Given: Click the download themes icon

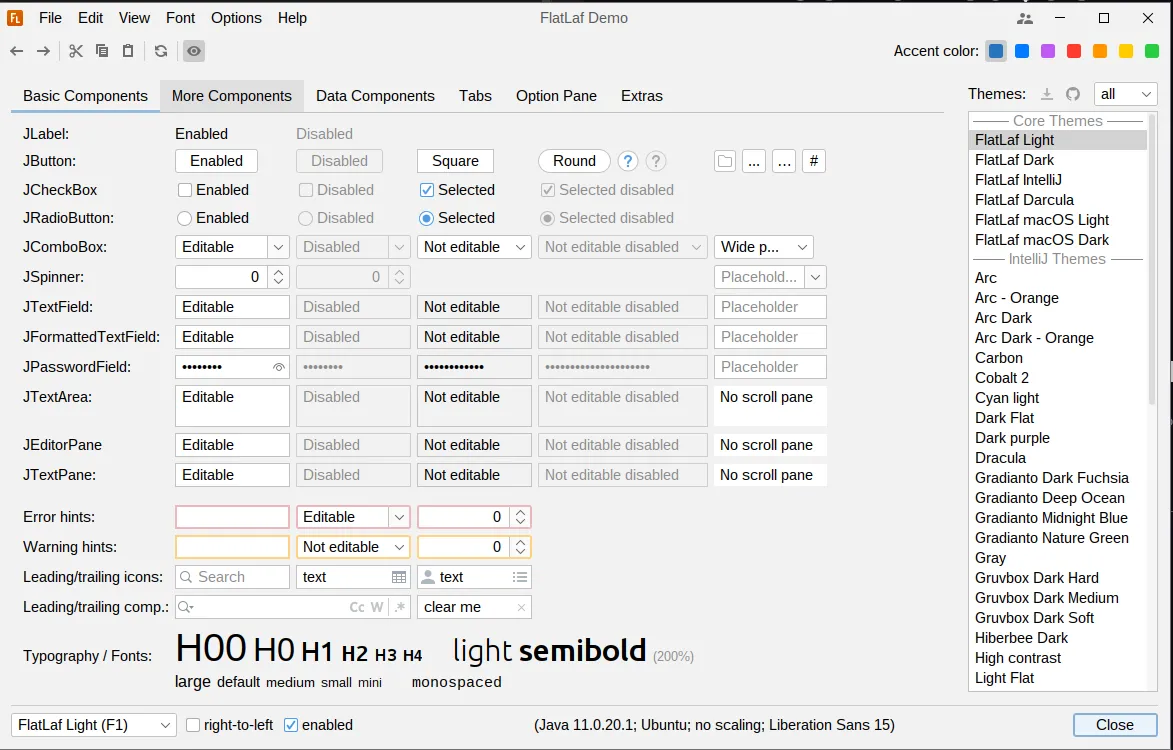Looking at the screenshot, I should [x=1047, y=94].
